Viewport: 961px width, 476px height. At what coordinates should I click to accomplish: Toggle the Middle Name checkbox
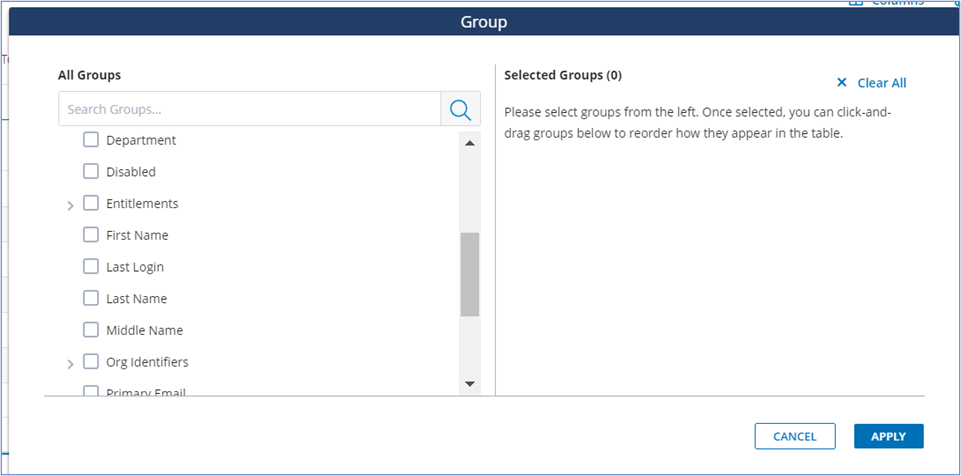point(91,330)
